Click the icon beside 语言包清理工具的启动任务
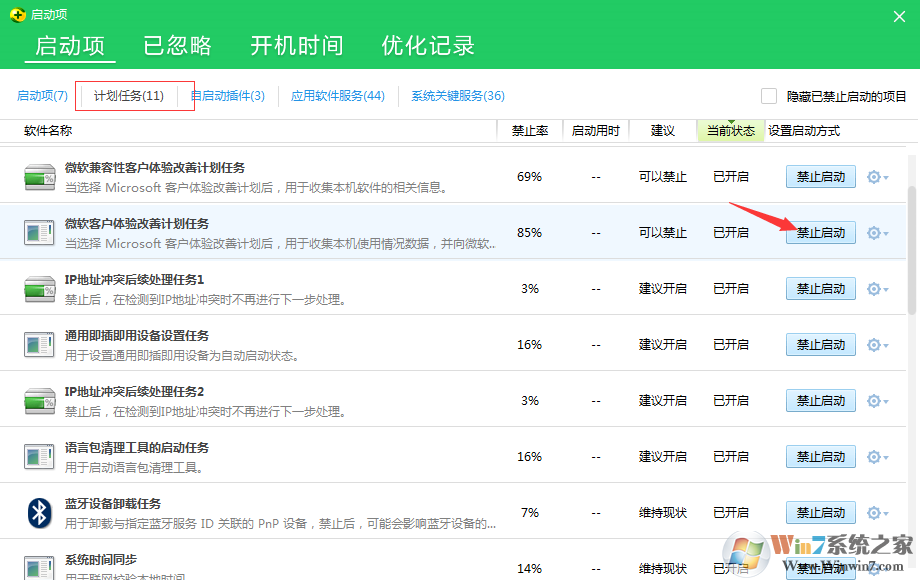The width and height of the screenshot is (920, 580). (x=39, y=457)
